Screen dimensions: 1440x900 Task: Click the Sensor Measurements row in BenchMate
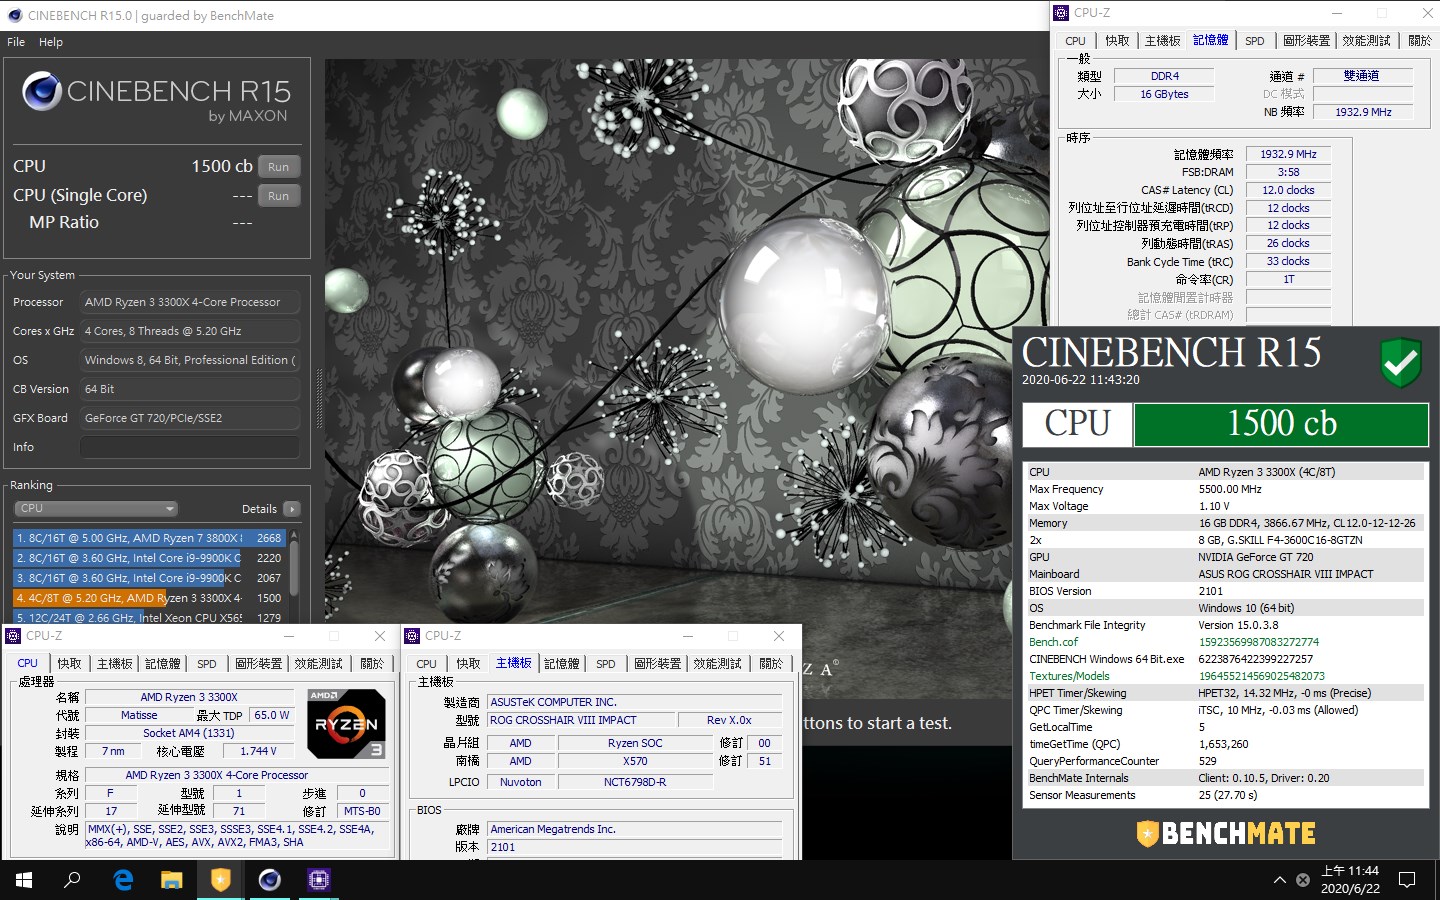(x=1225, y=795)
